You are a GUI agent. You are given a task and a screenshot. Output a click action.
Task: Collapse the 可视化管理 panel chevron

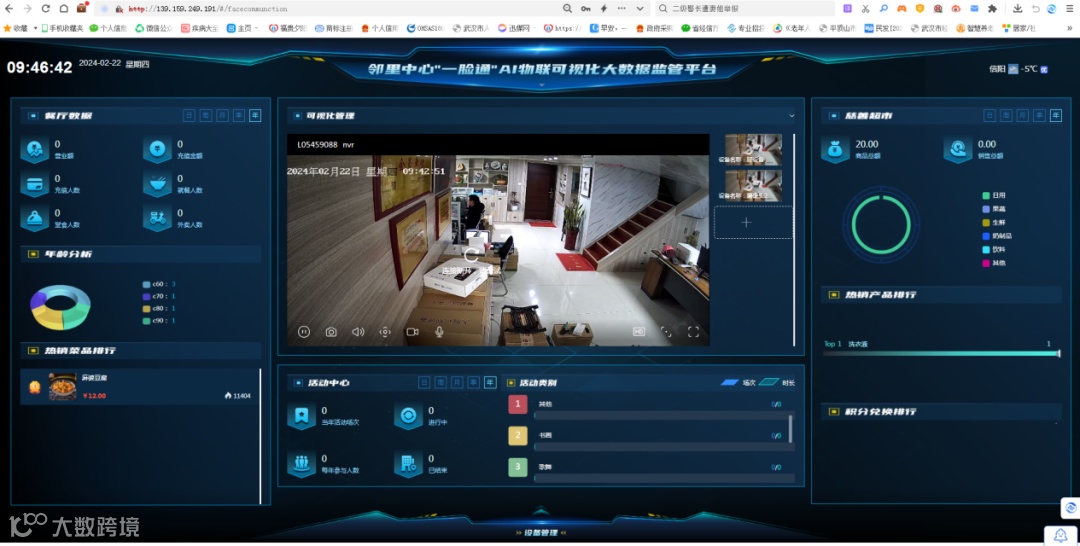tap(791, 116)
